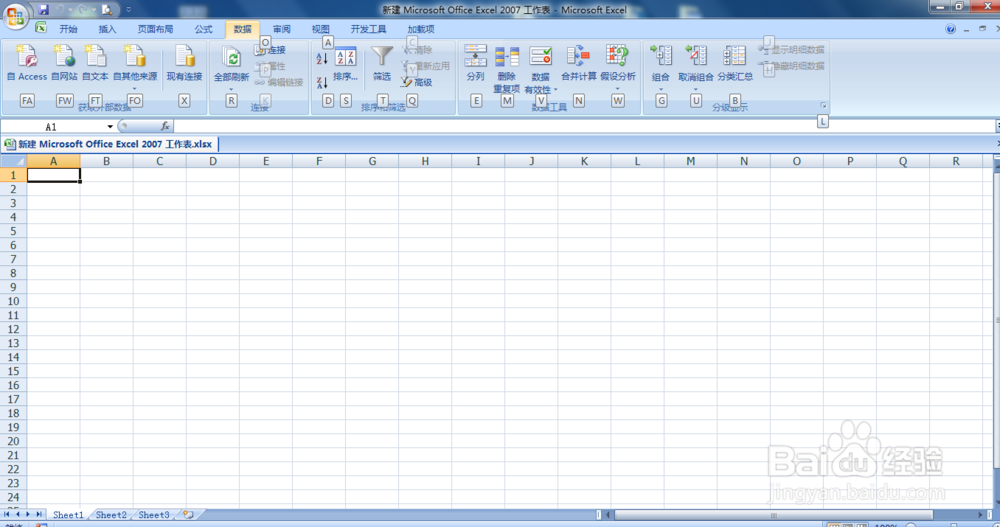Click Edit Links (编辑链接) button
This screenshot has height=527, width=1000.
279,82
